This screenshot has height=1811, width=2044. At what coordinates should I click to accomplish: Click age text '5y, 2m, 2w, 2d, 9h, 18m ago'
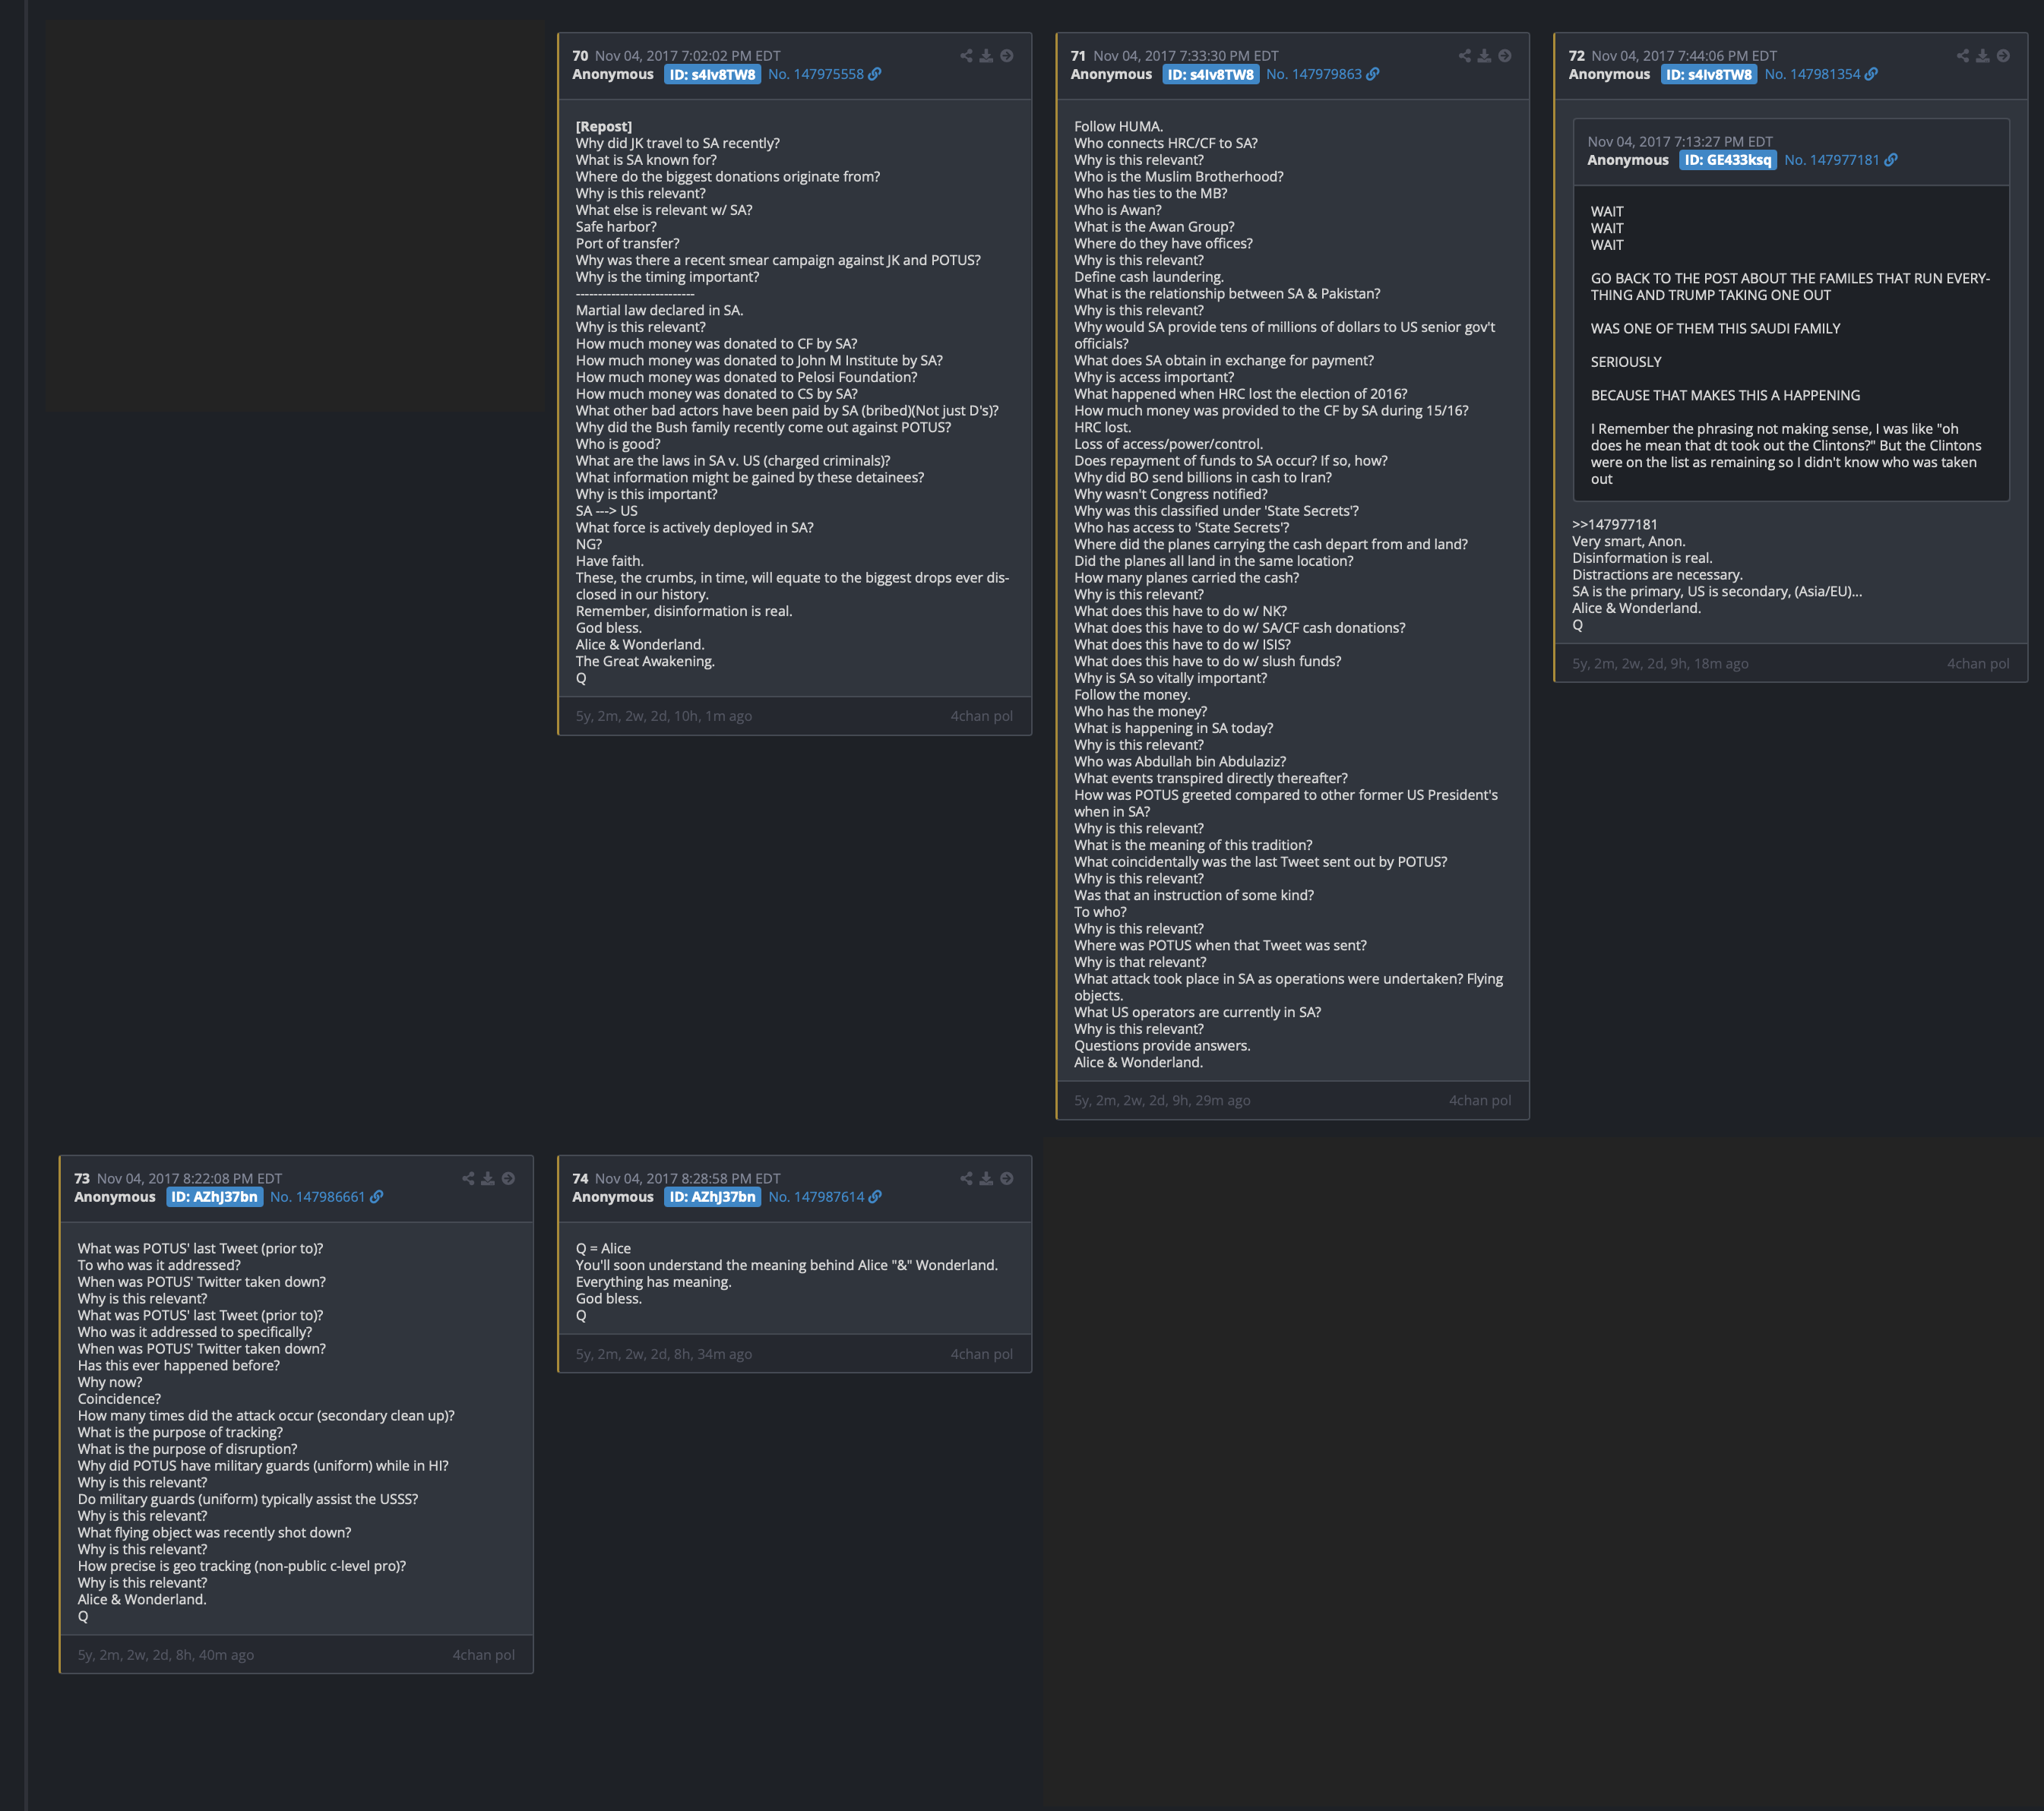[1660, 663]
